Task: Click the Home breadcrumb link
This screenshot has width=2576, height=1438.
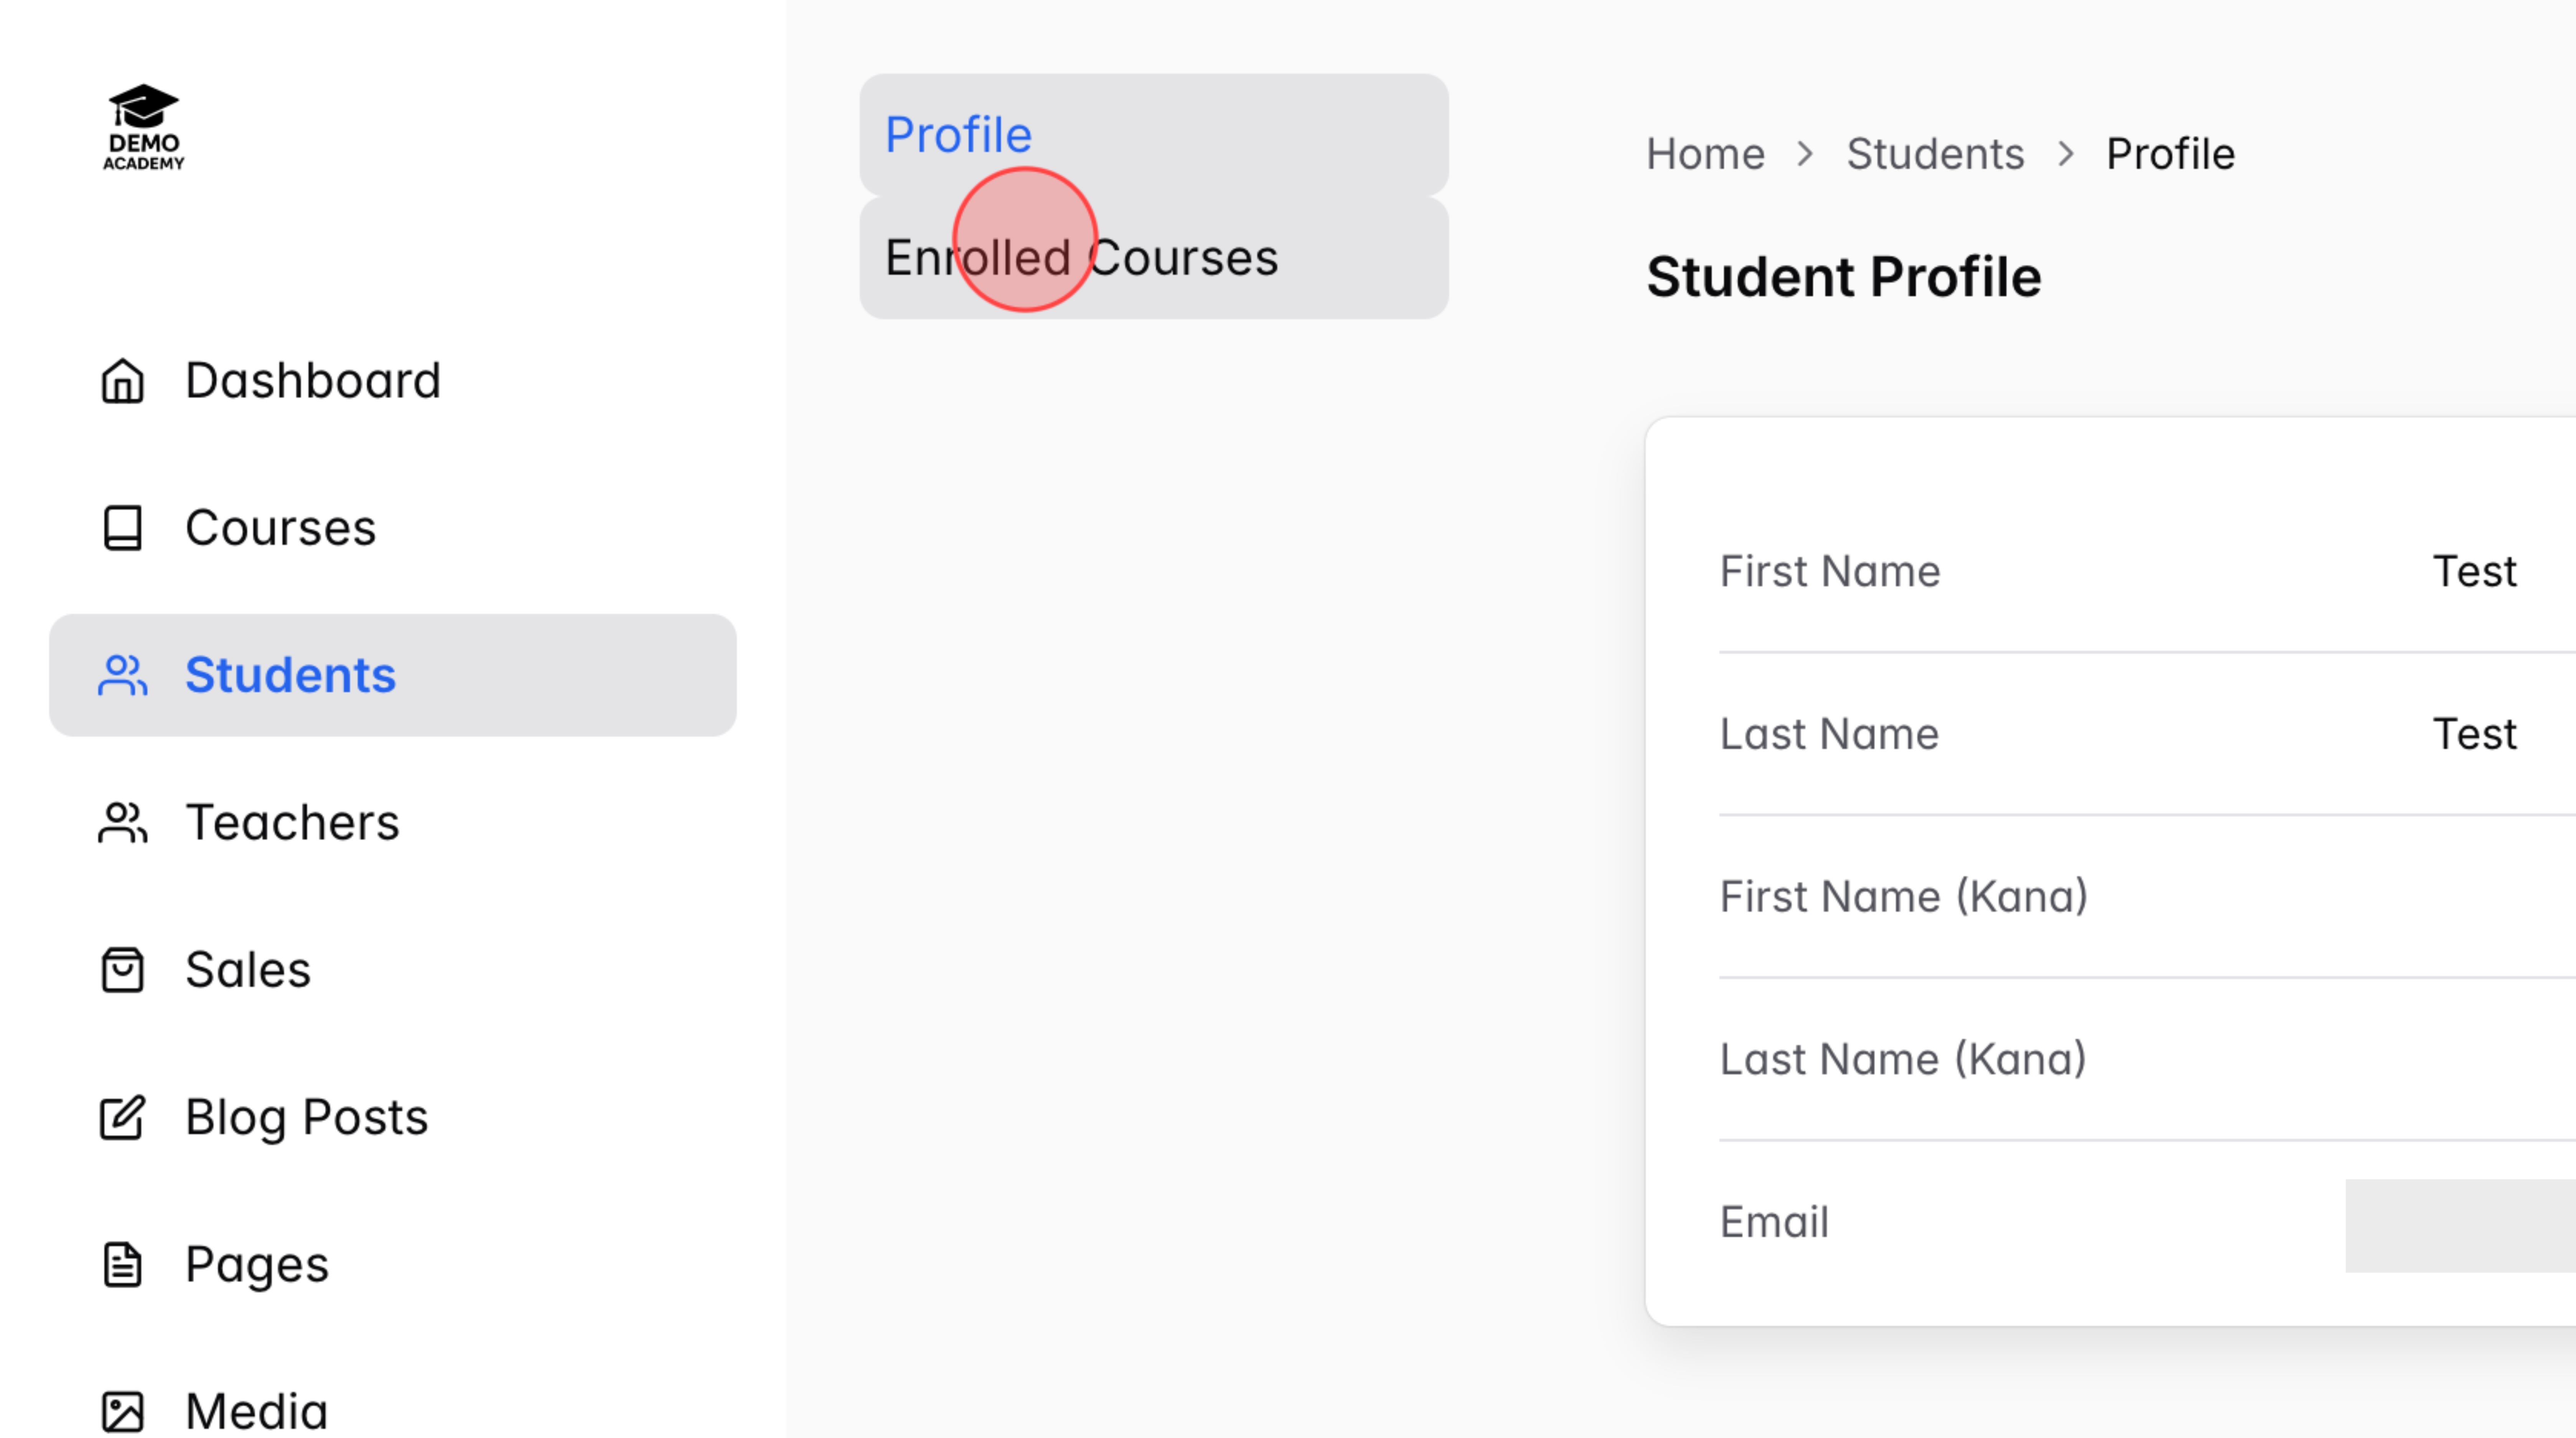Action: (1705, 153)
